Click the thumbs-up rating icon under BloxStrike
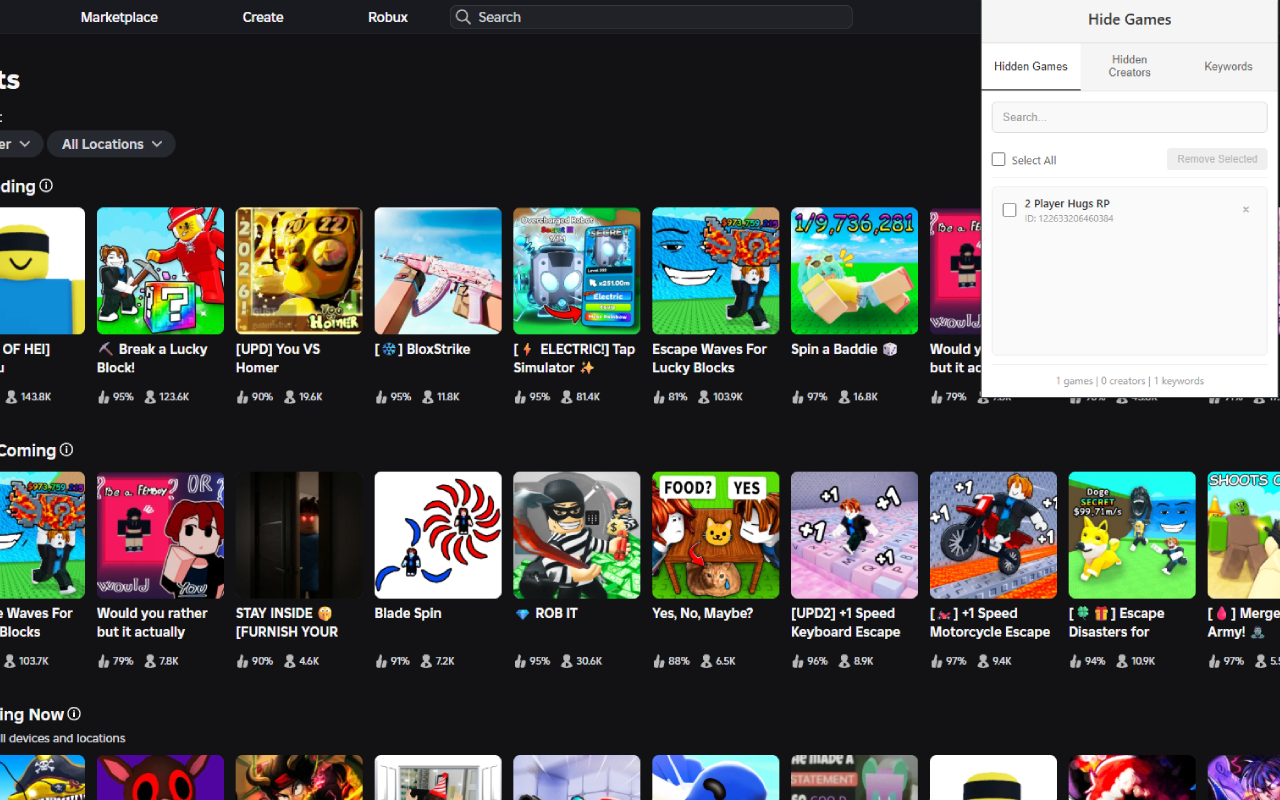 (381, 397)
